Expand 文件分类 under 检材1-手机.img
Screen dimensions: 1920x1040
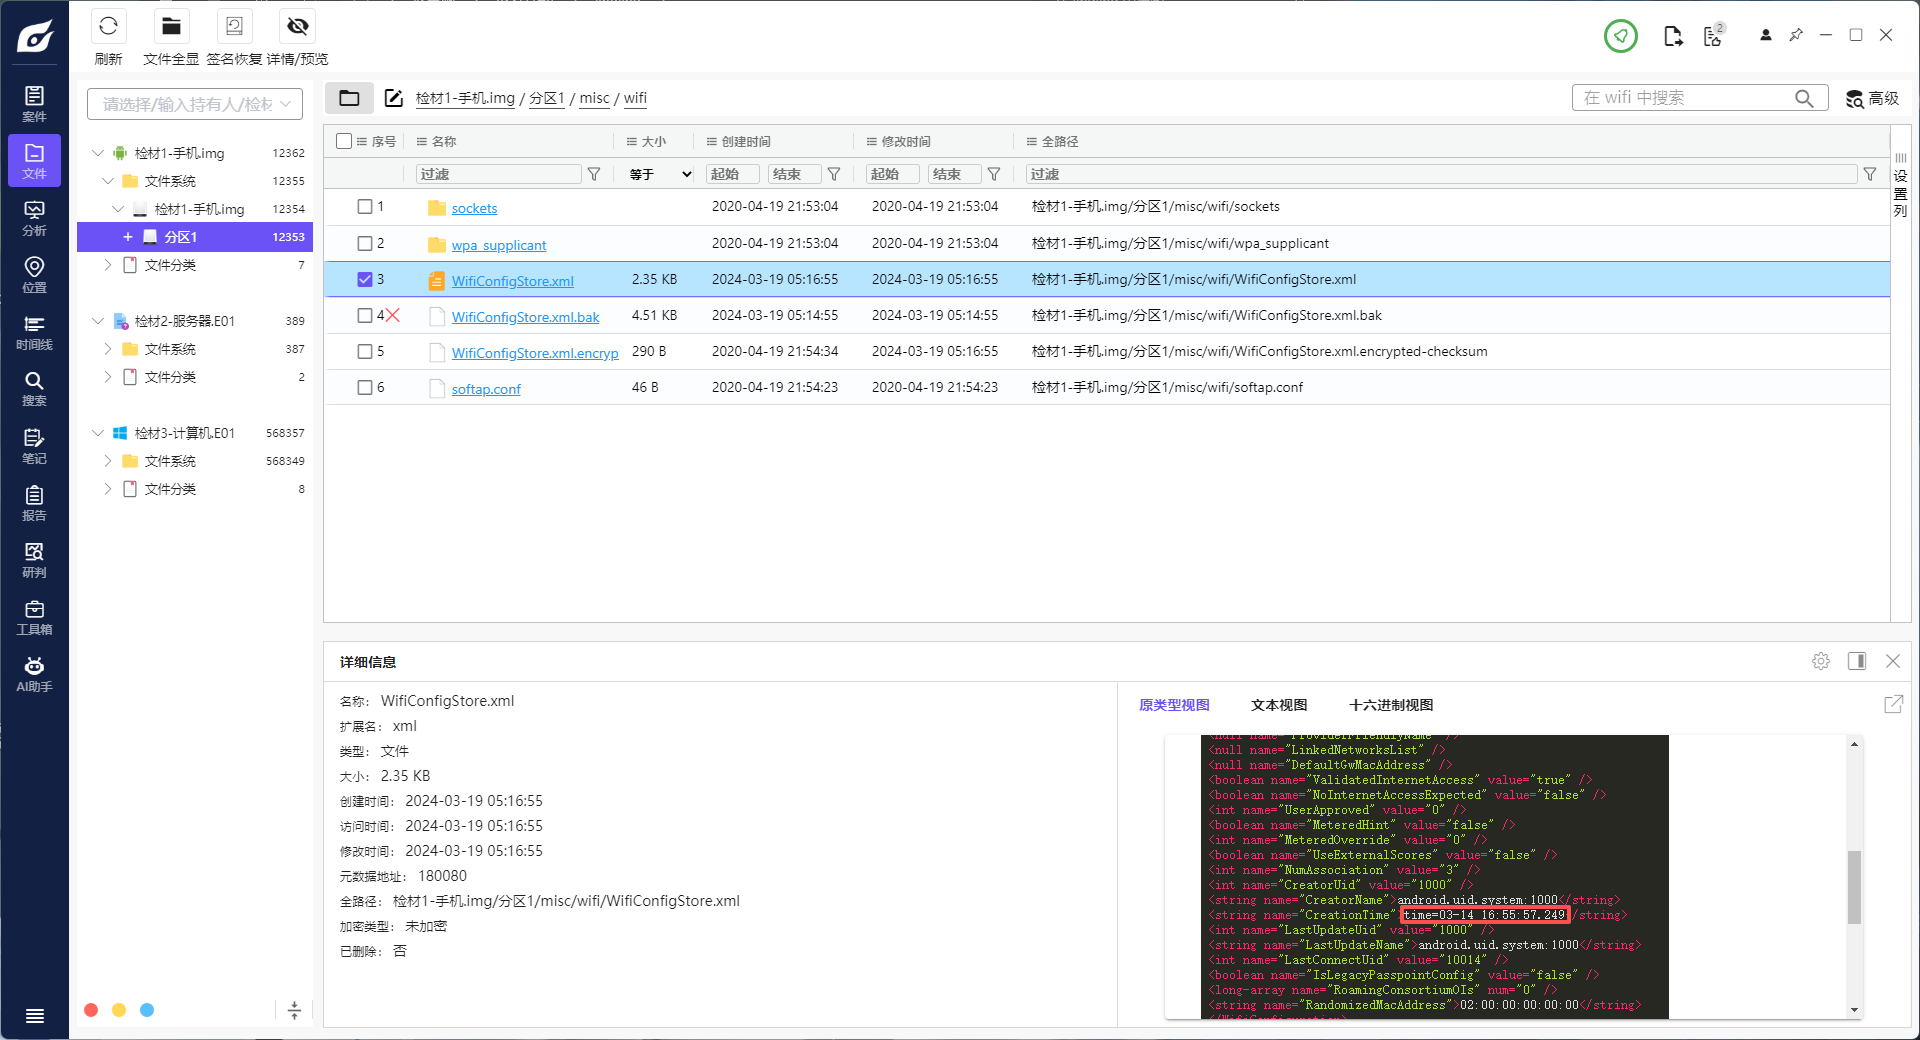tap(108, 265)
